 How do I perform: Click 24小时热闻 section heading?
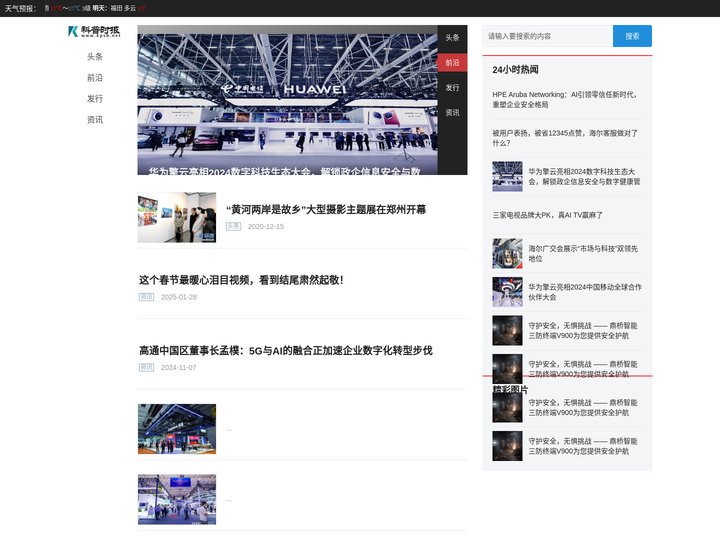[515, 70]
